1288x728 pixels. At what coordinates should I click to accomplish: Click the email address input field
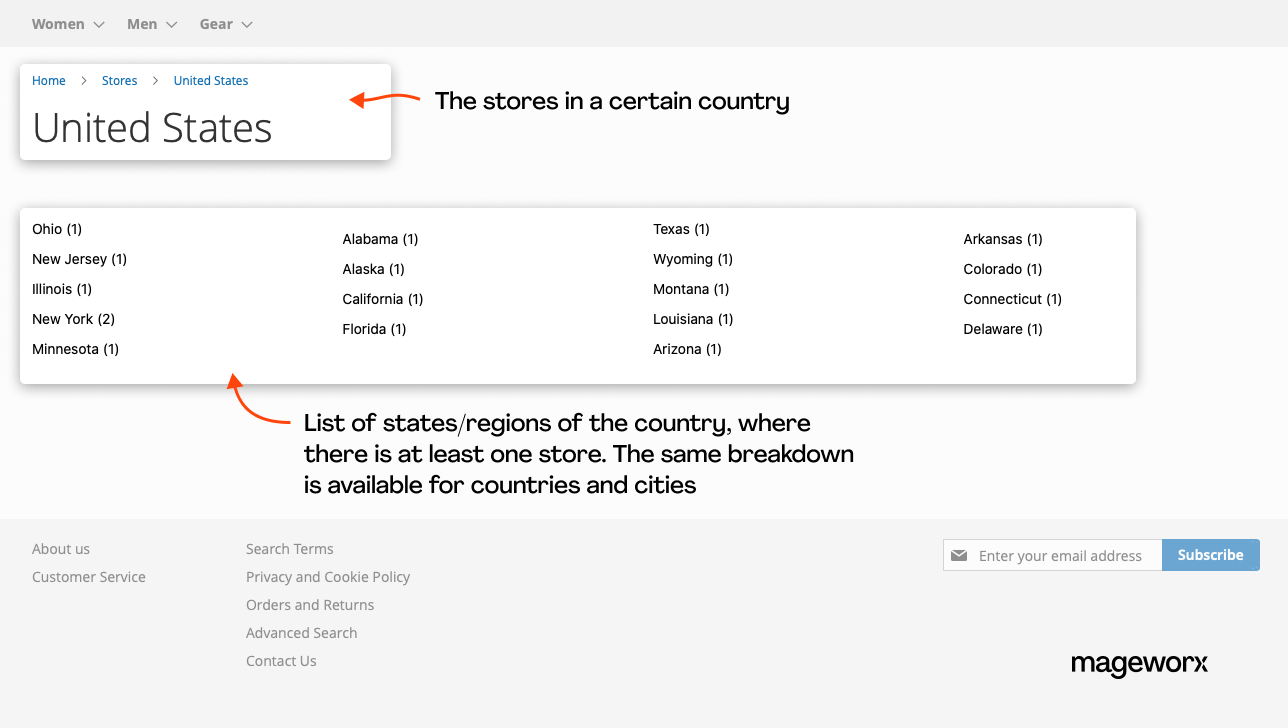[x=1064, y=555]
